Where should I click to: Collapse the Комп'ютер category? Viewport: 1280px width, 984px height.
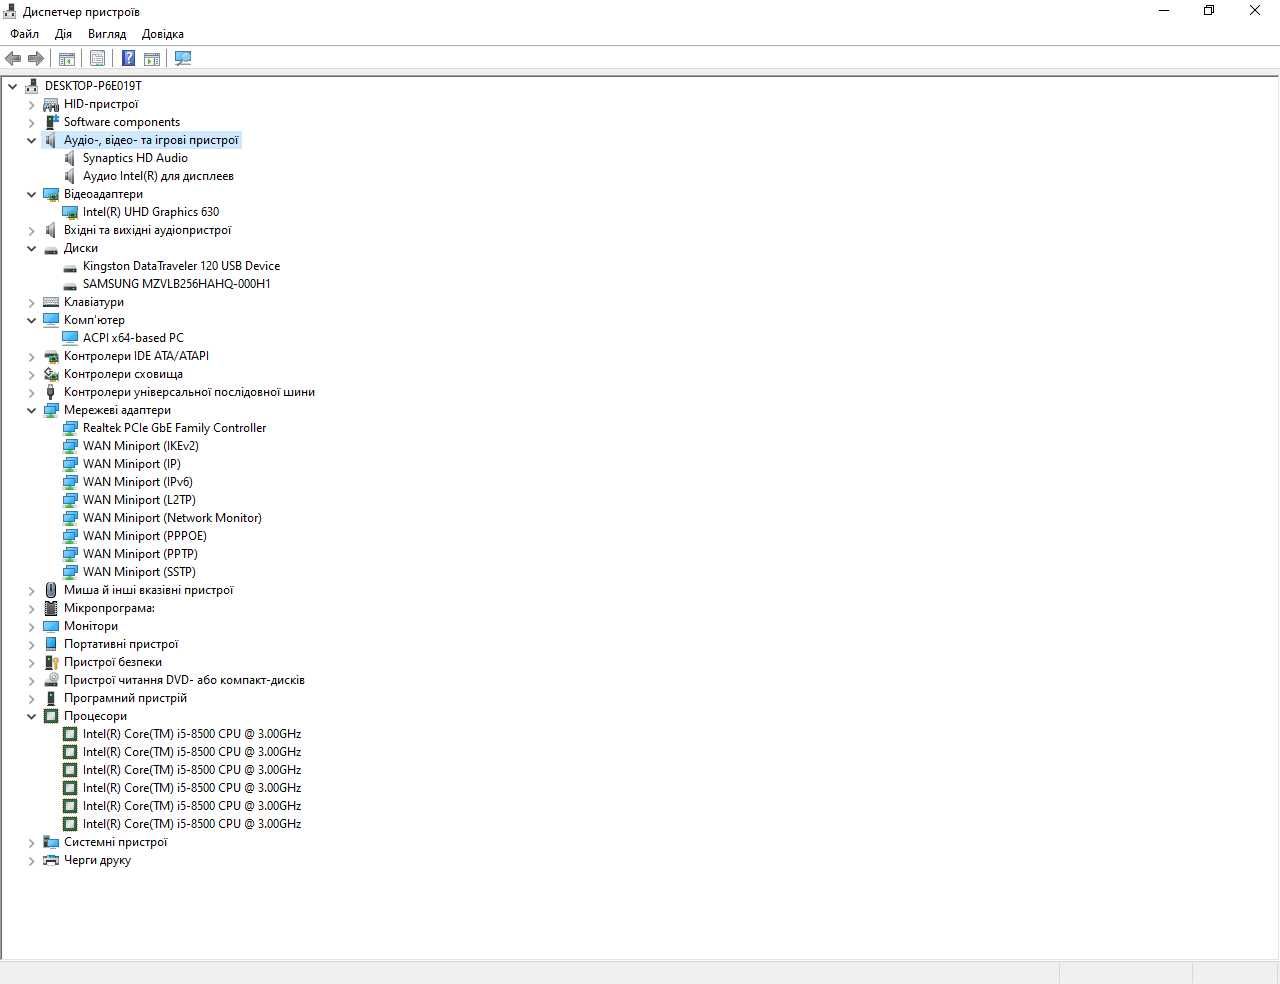pyautogui.click(x=31, y=320)
